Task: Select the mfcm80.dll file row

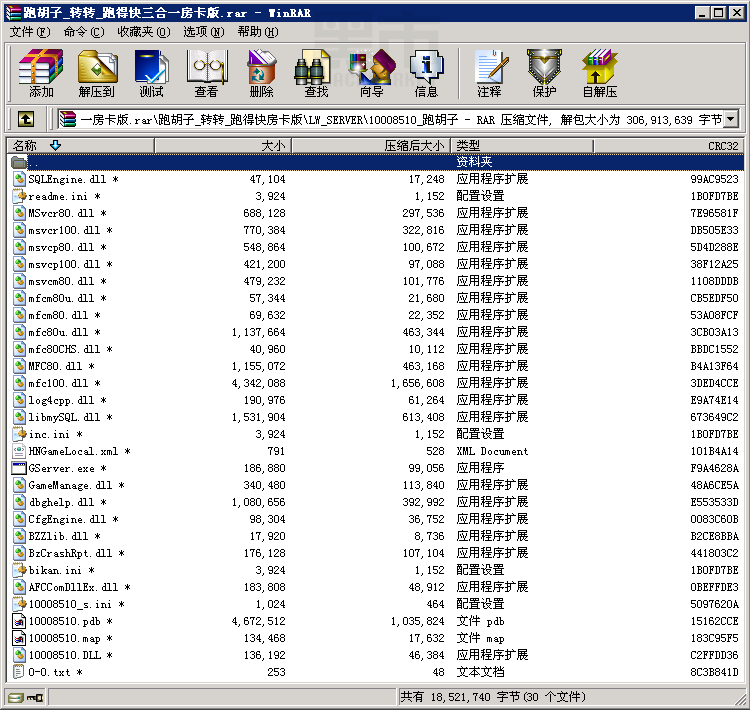Action: point(375,315)
